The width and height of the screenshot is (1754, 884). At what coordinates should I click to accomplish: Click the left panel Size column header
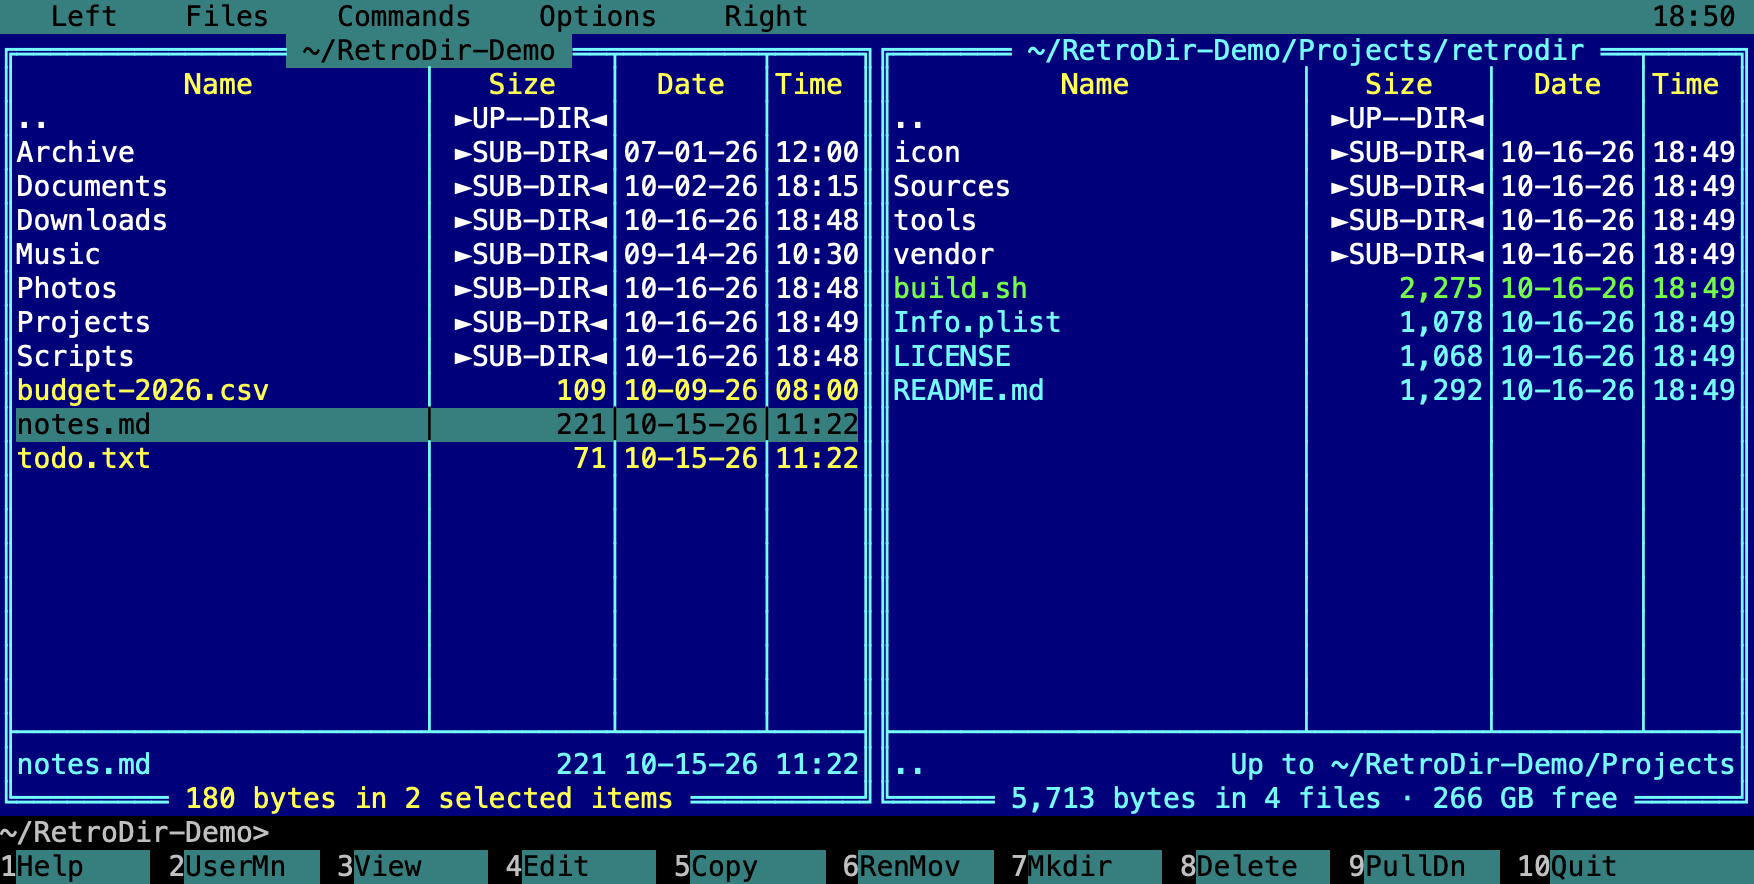522,84
